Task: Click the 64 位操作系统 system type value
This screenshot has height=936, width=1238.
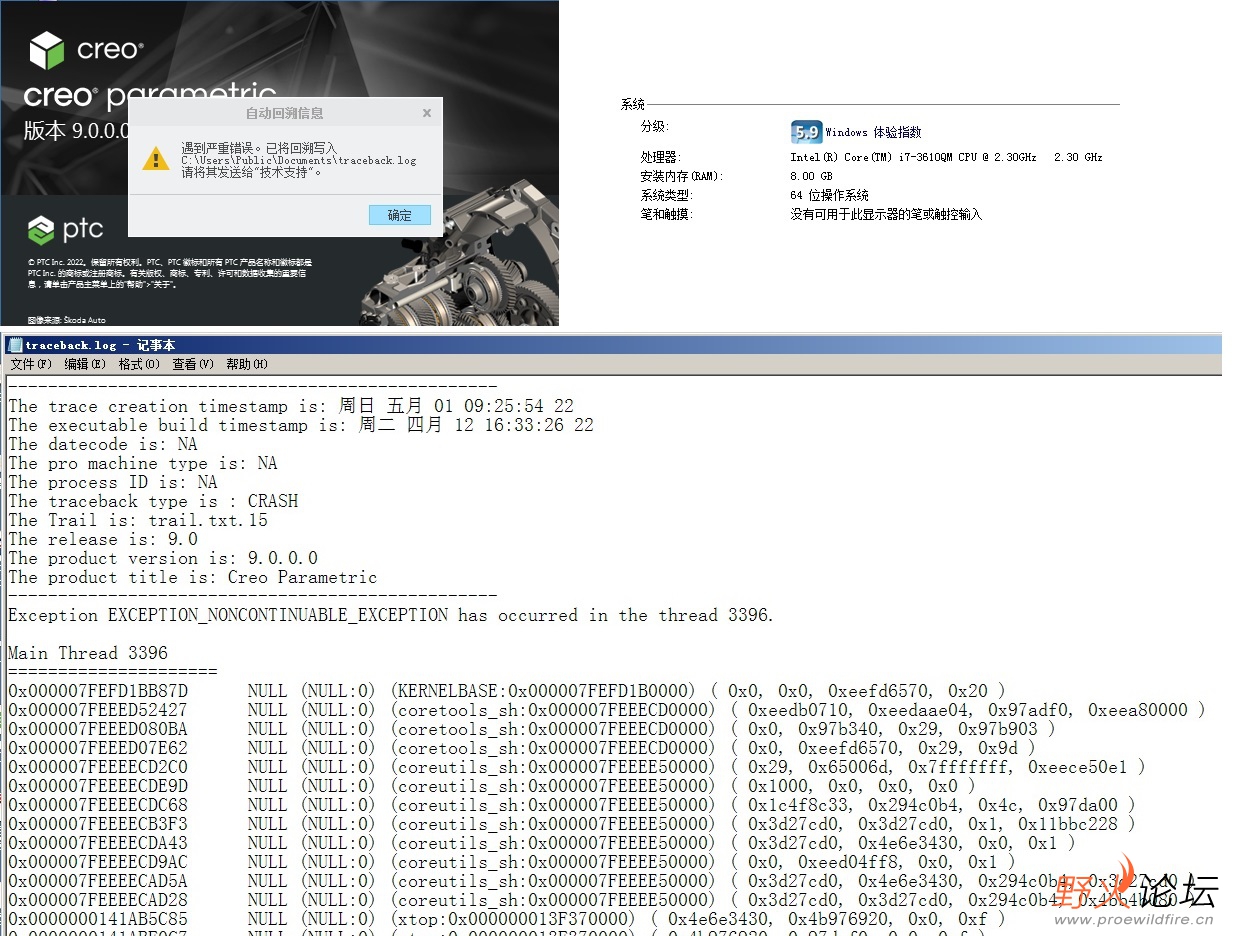Action: tap(829, 196)
